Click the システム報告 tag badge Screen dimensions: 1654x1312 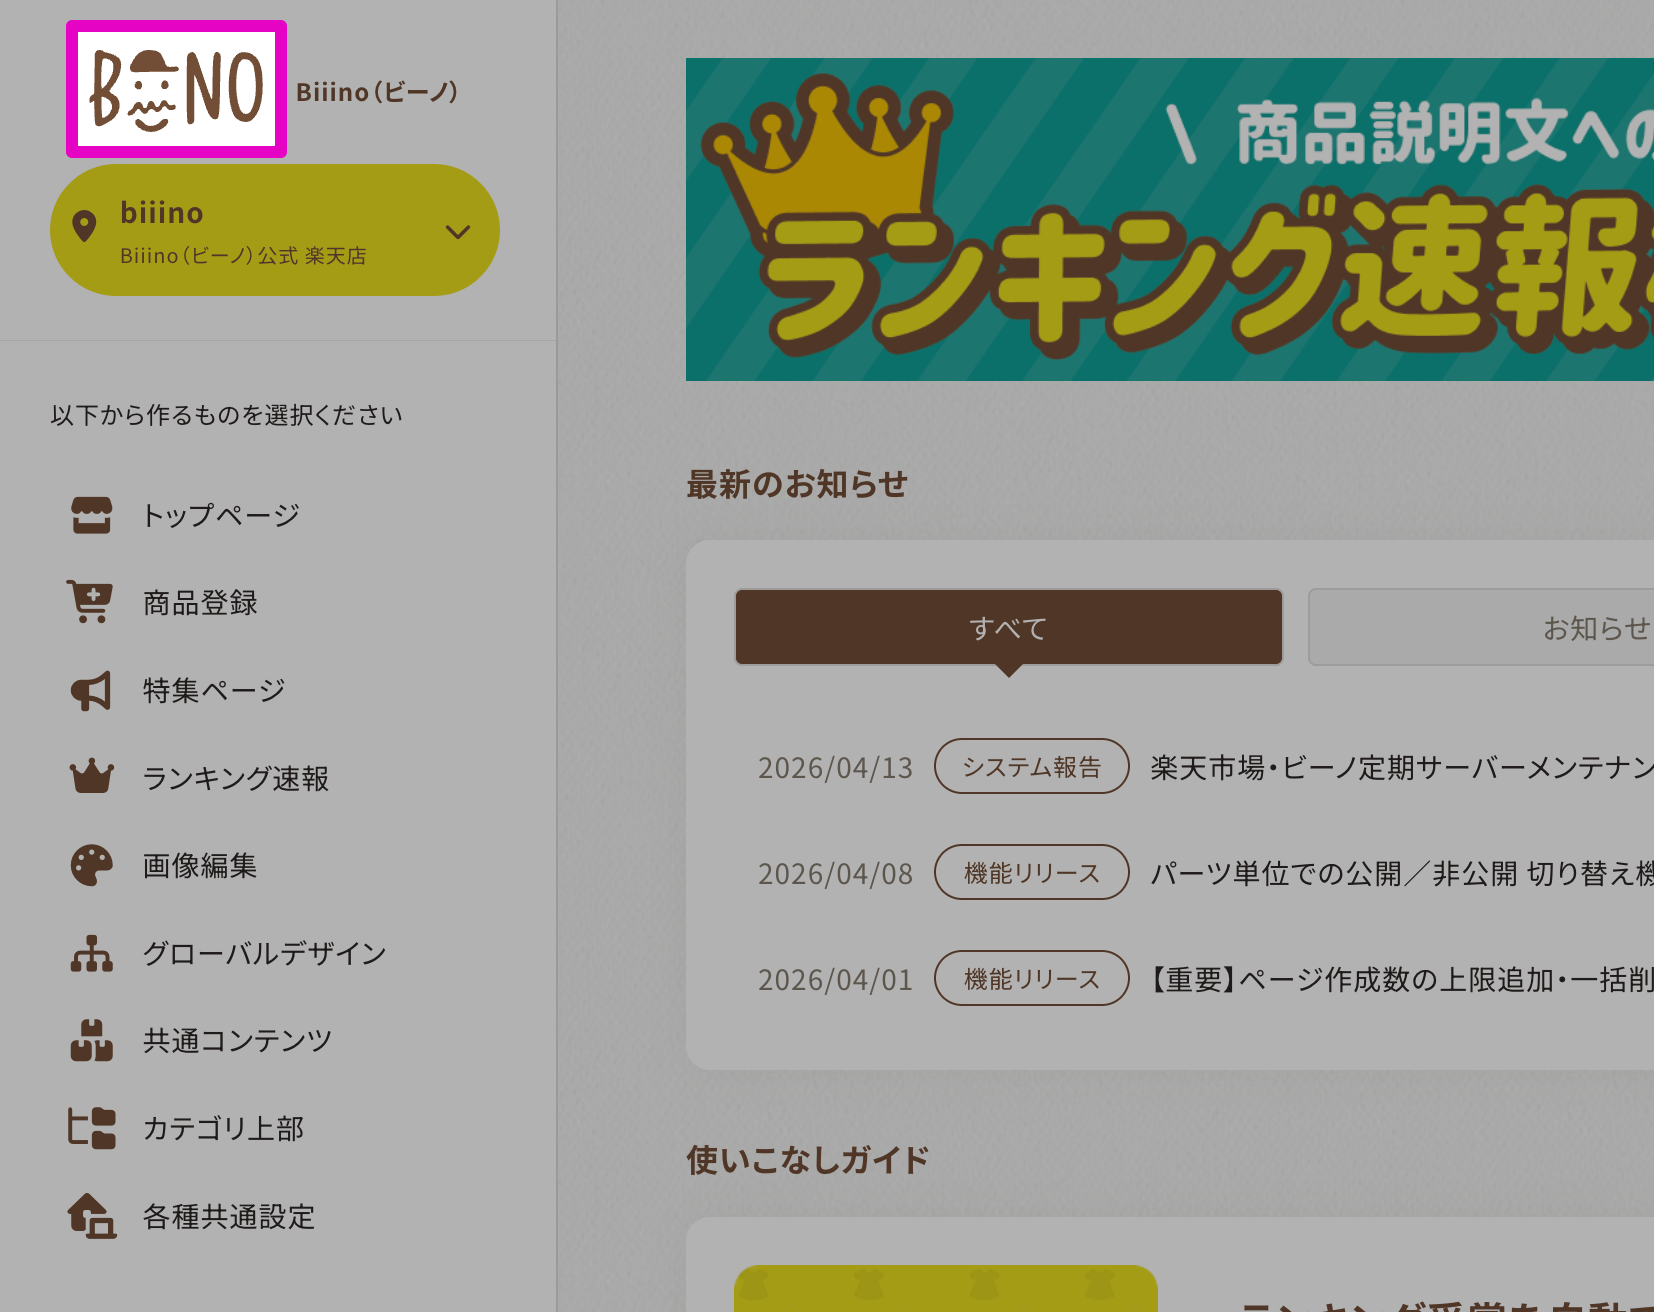pos(1032,766)
